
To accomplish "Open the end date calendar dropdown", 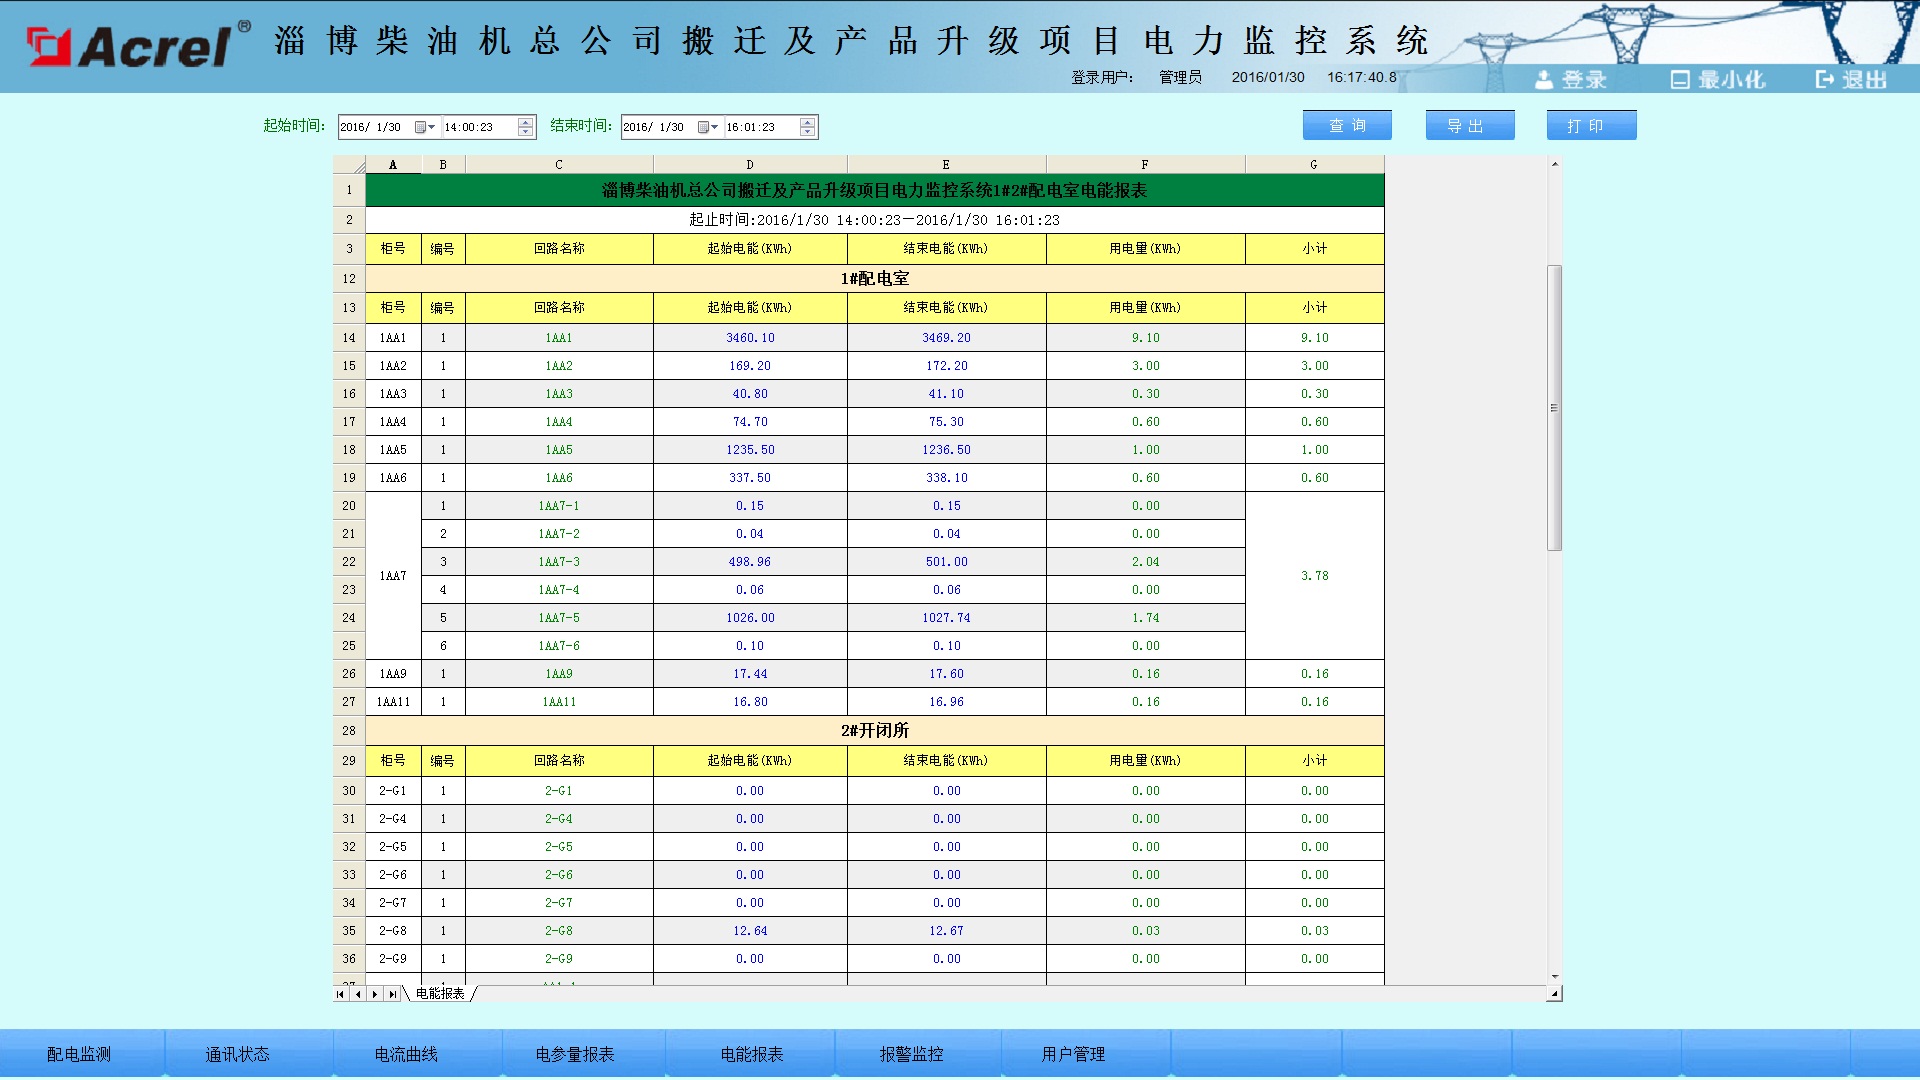I will (x=708, y=127).
